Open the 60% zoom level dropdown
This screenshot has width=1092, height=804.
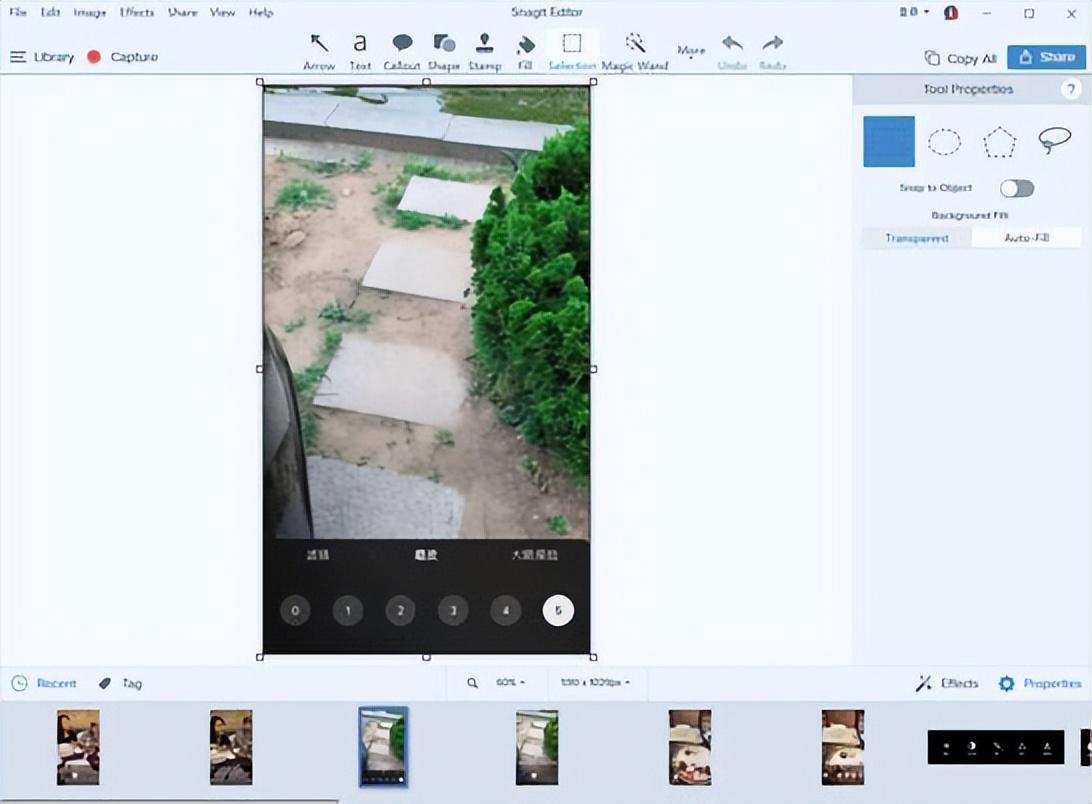coord(510,683)
